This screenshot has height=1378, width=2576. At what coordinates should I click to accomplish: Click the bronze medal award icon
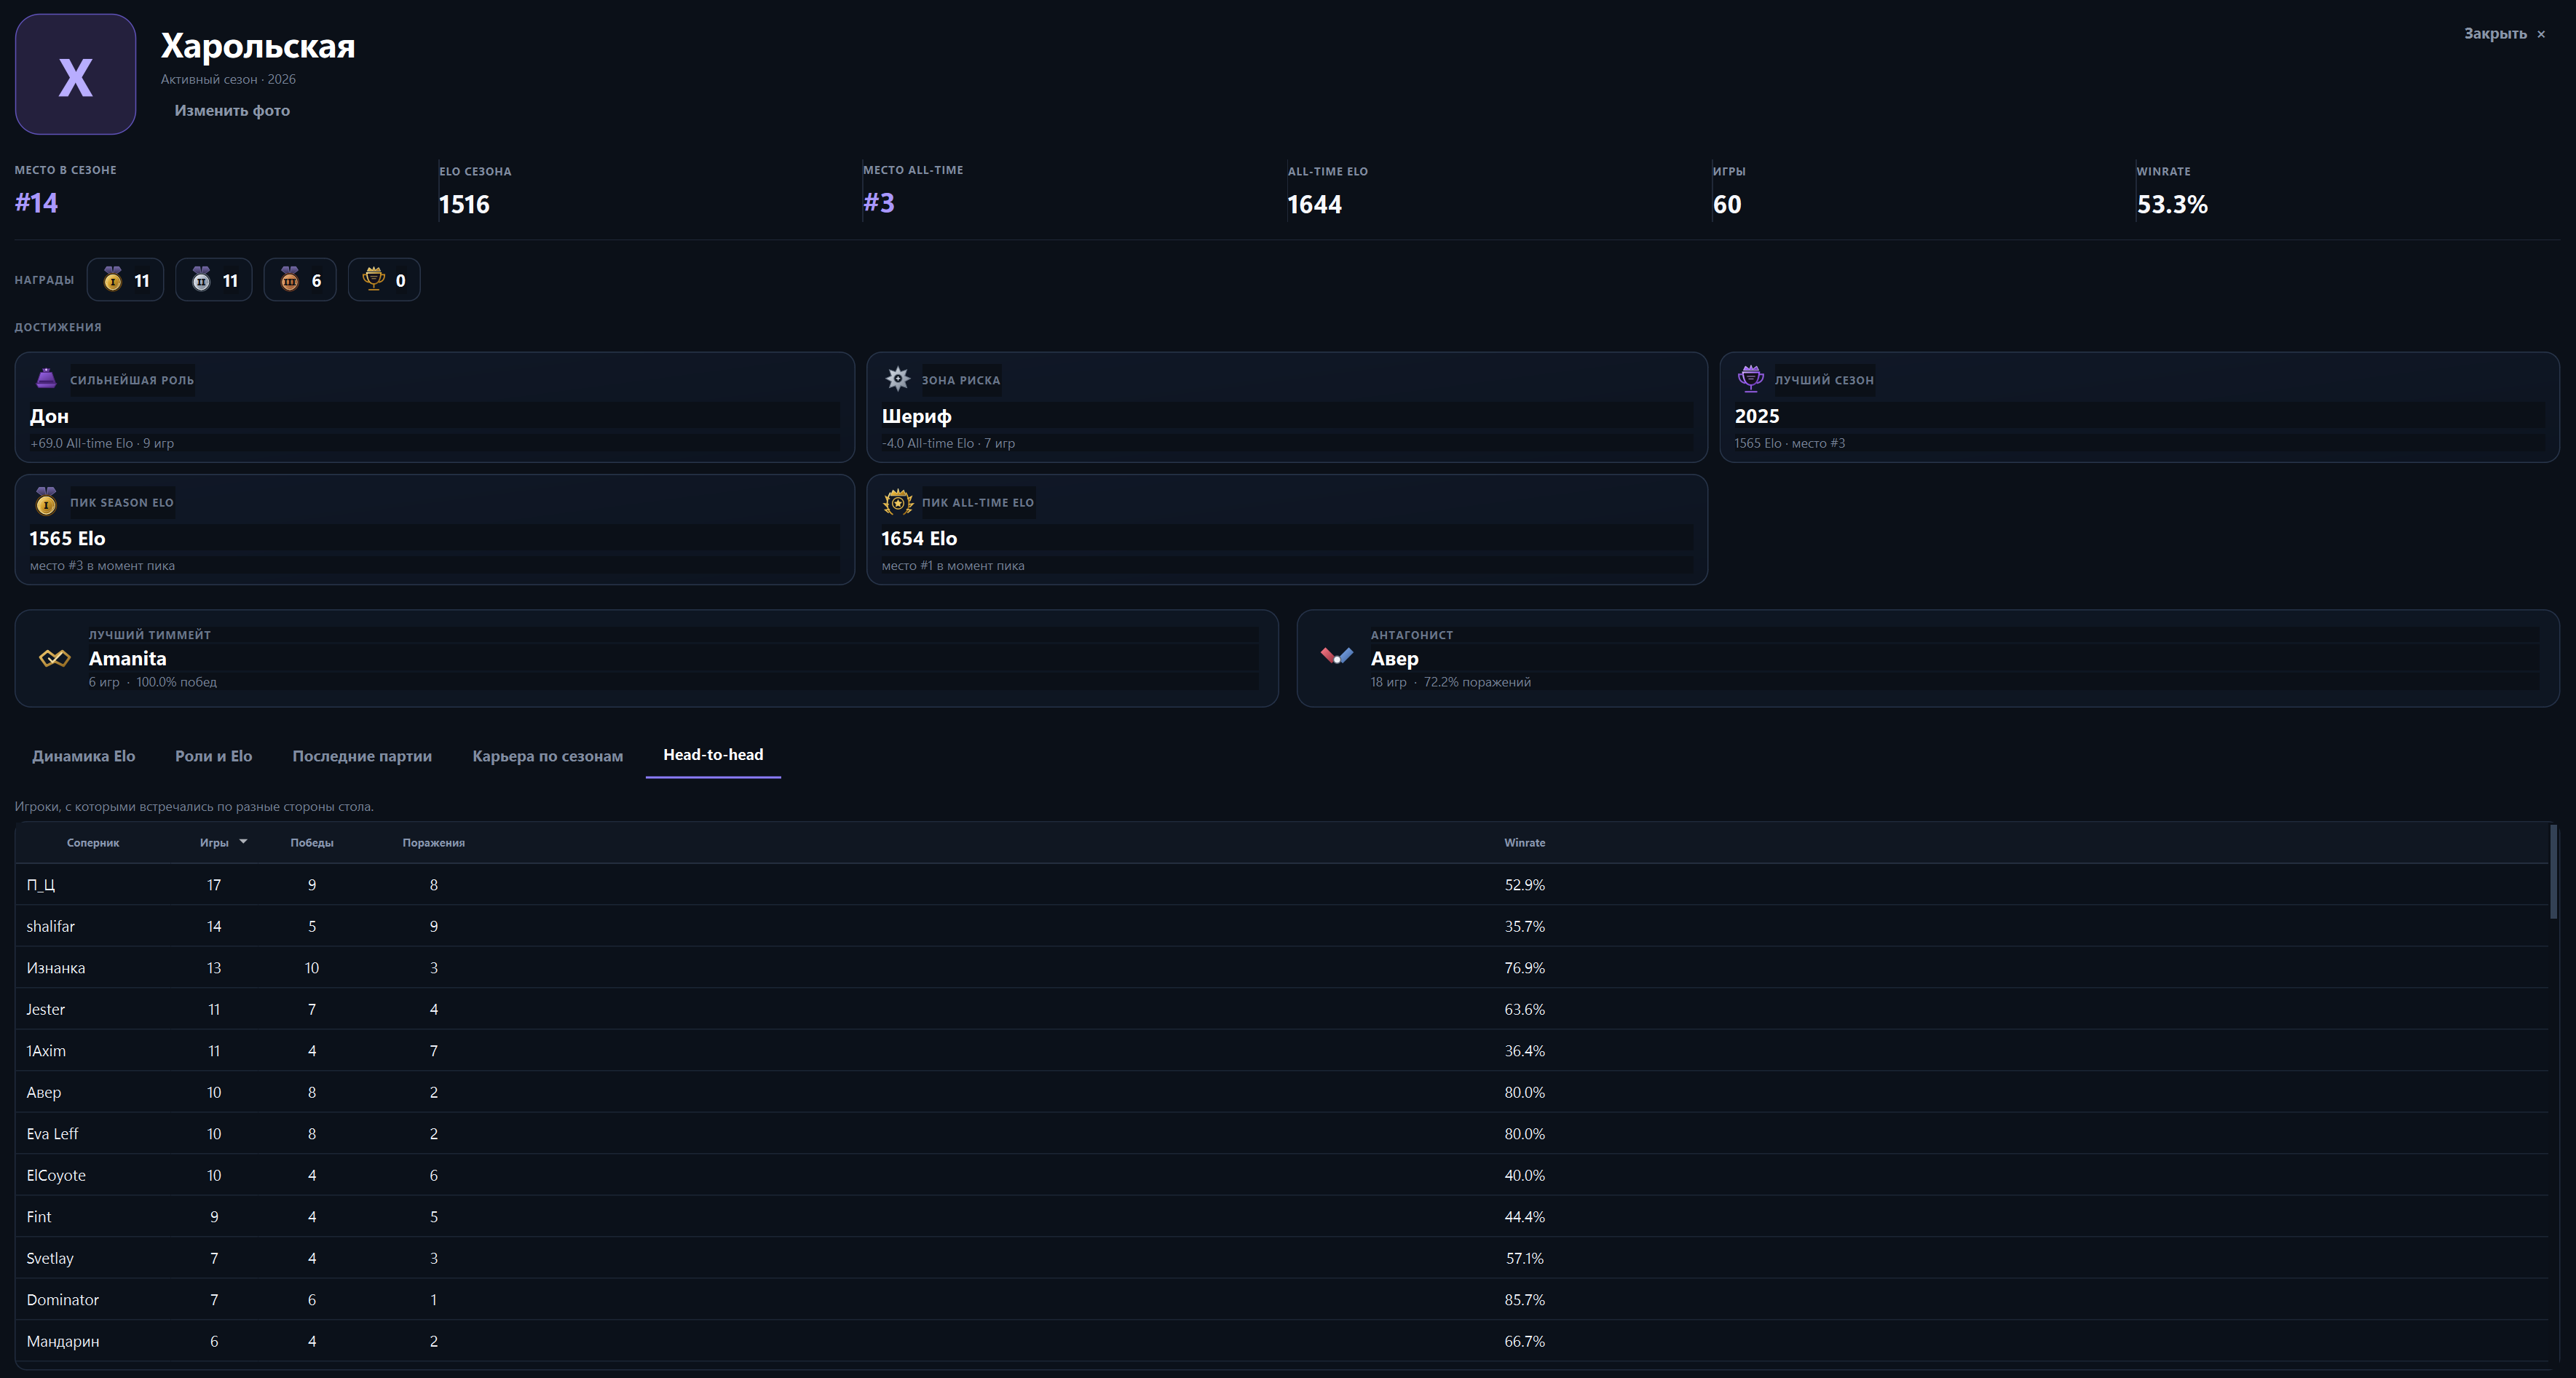tap(290, 279)
